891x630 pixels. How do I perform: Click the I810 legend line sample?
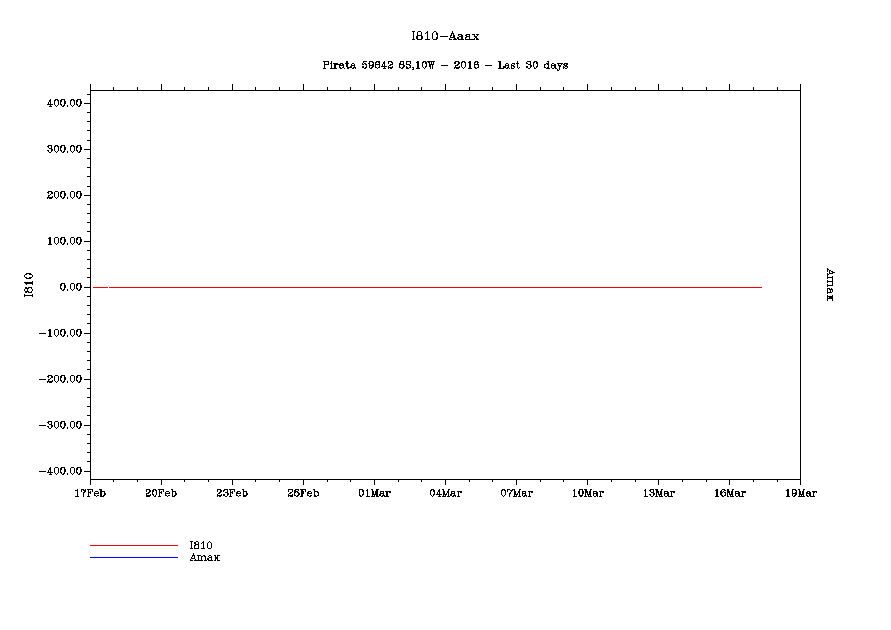point(133,545)
